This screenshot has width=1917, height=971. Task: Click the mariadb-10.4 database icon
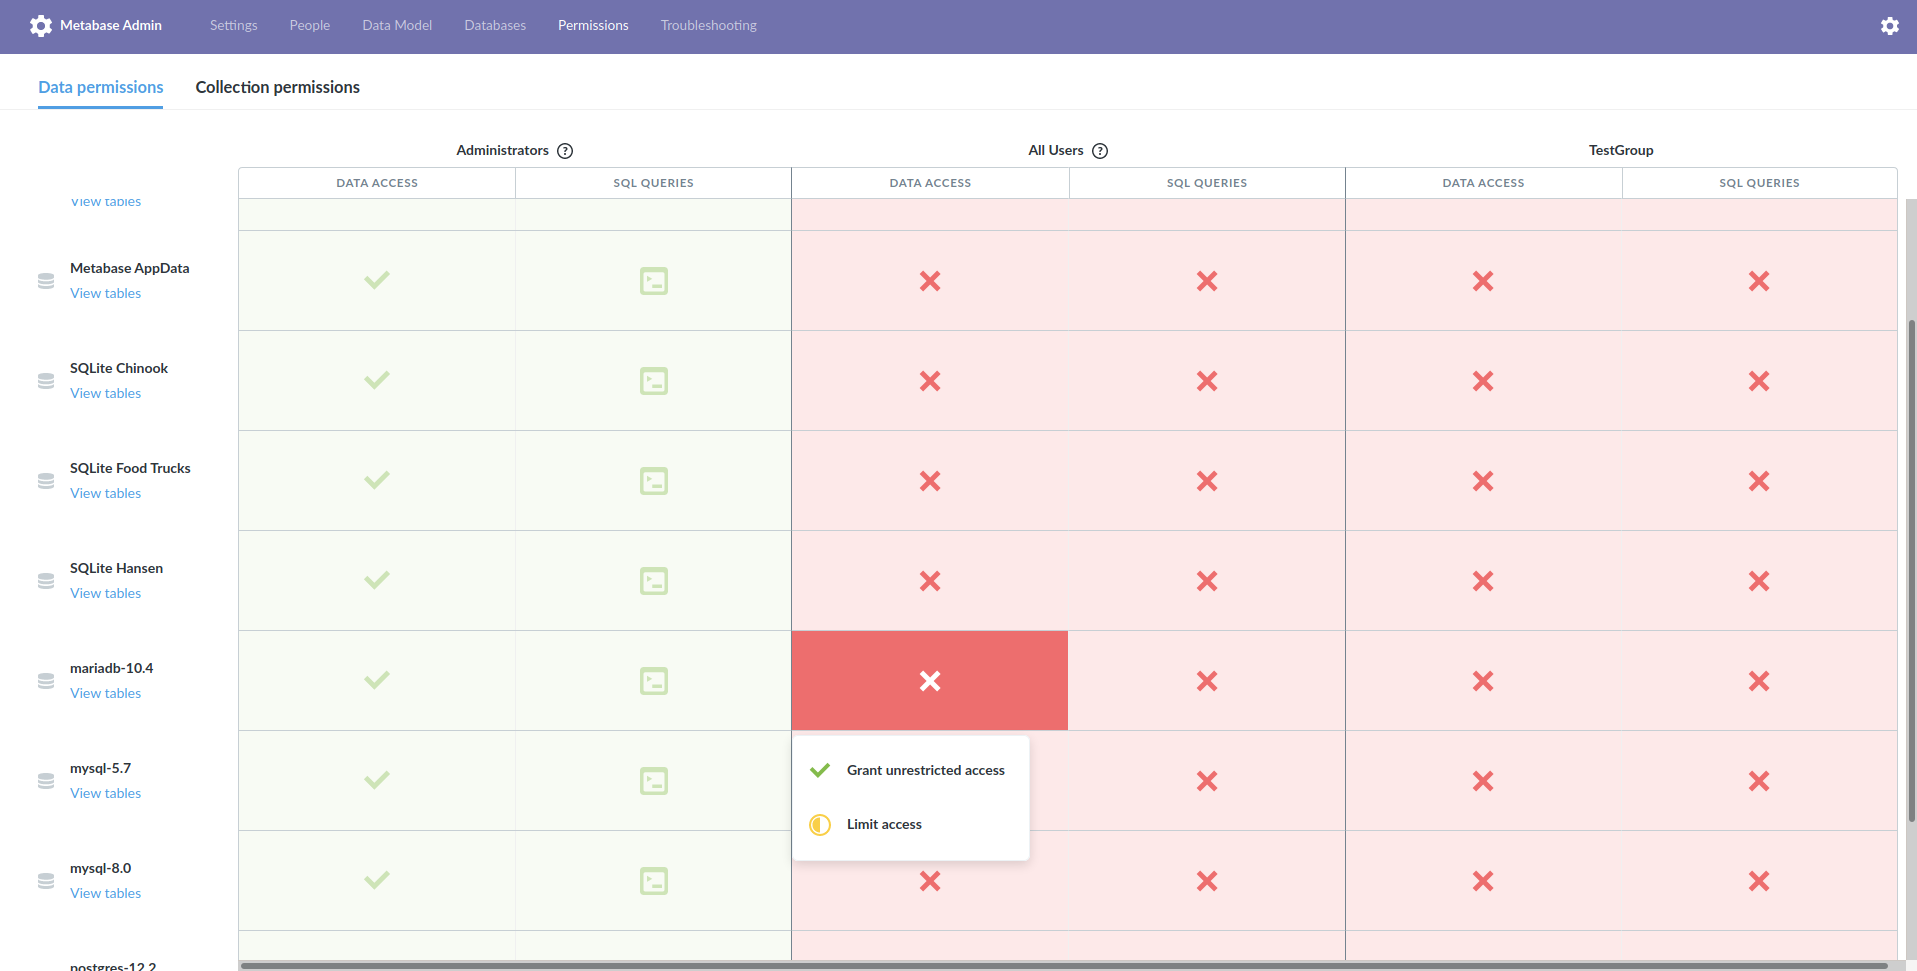(x=46, y=681)
